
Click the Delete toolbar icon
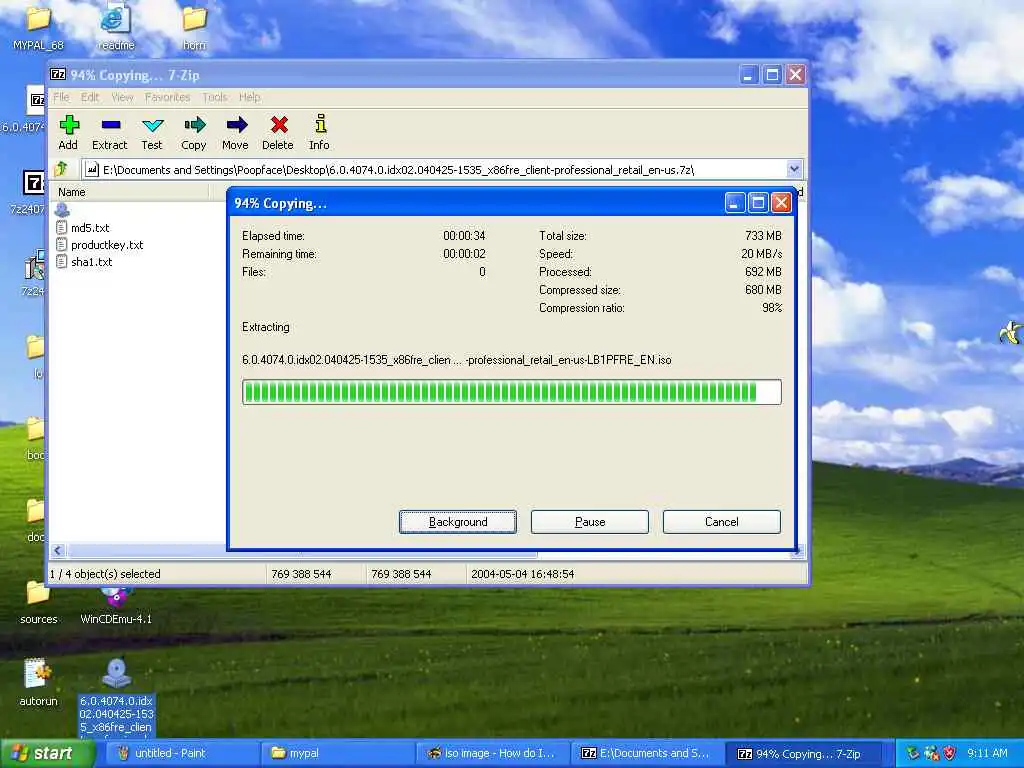coord(278,133)
